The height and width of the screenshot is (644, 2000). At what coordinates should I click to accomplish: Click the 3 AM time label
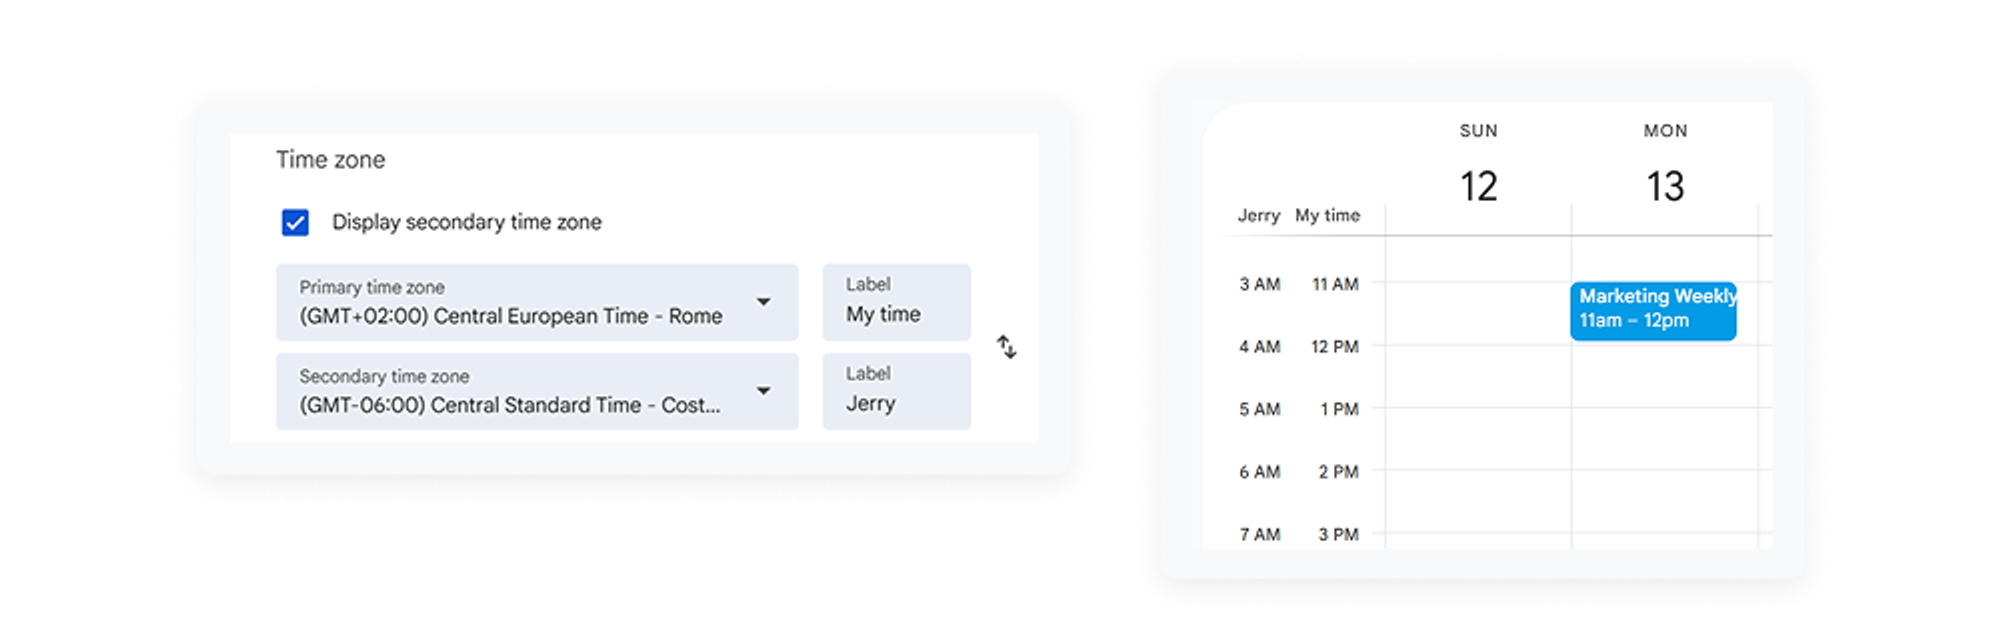click(1259, 284)
